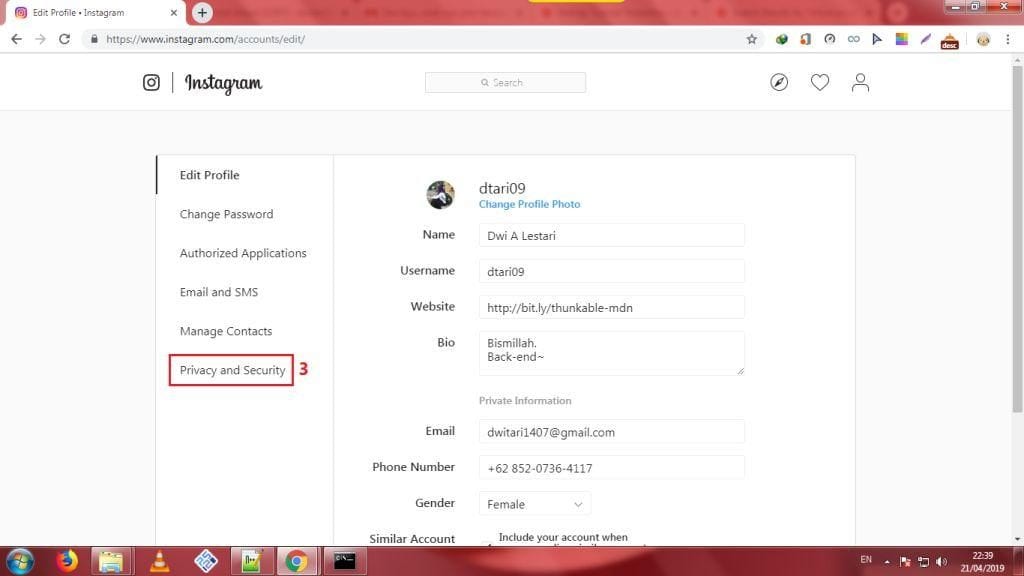The height and width of the screenshot is (576, 1024).
Task: Click the browser back arrow
Action: point(16,39)
